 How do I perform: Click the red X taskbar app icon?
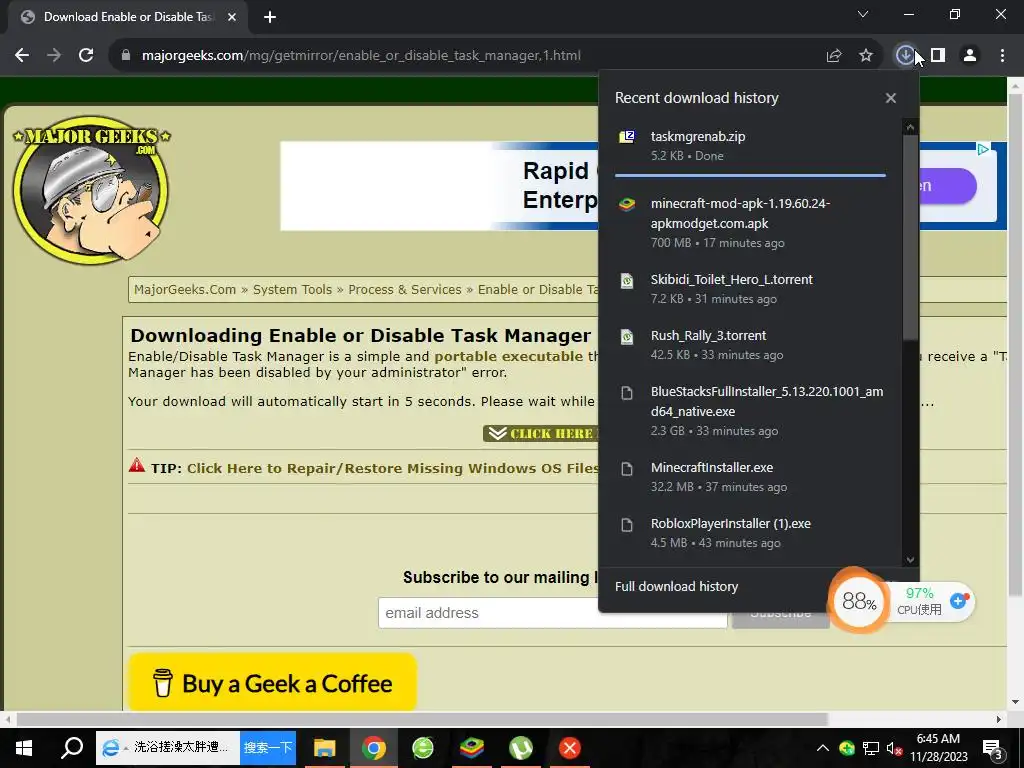569,748
